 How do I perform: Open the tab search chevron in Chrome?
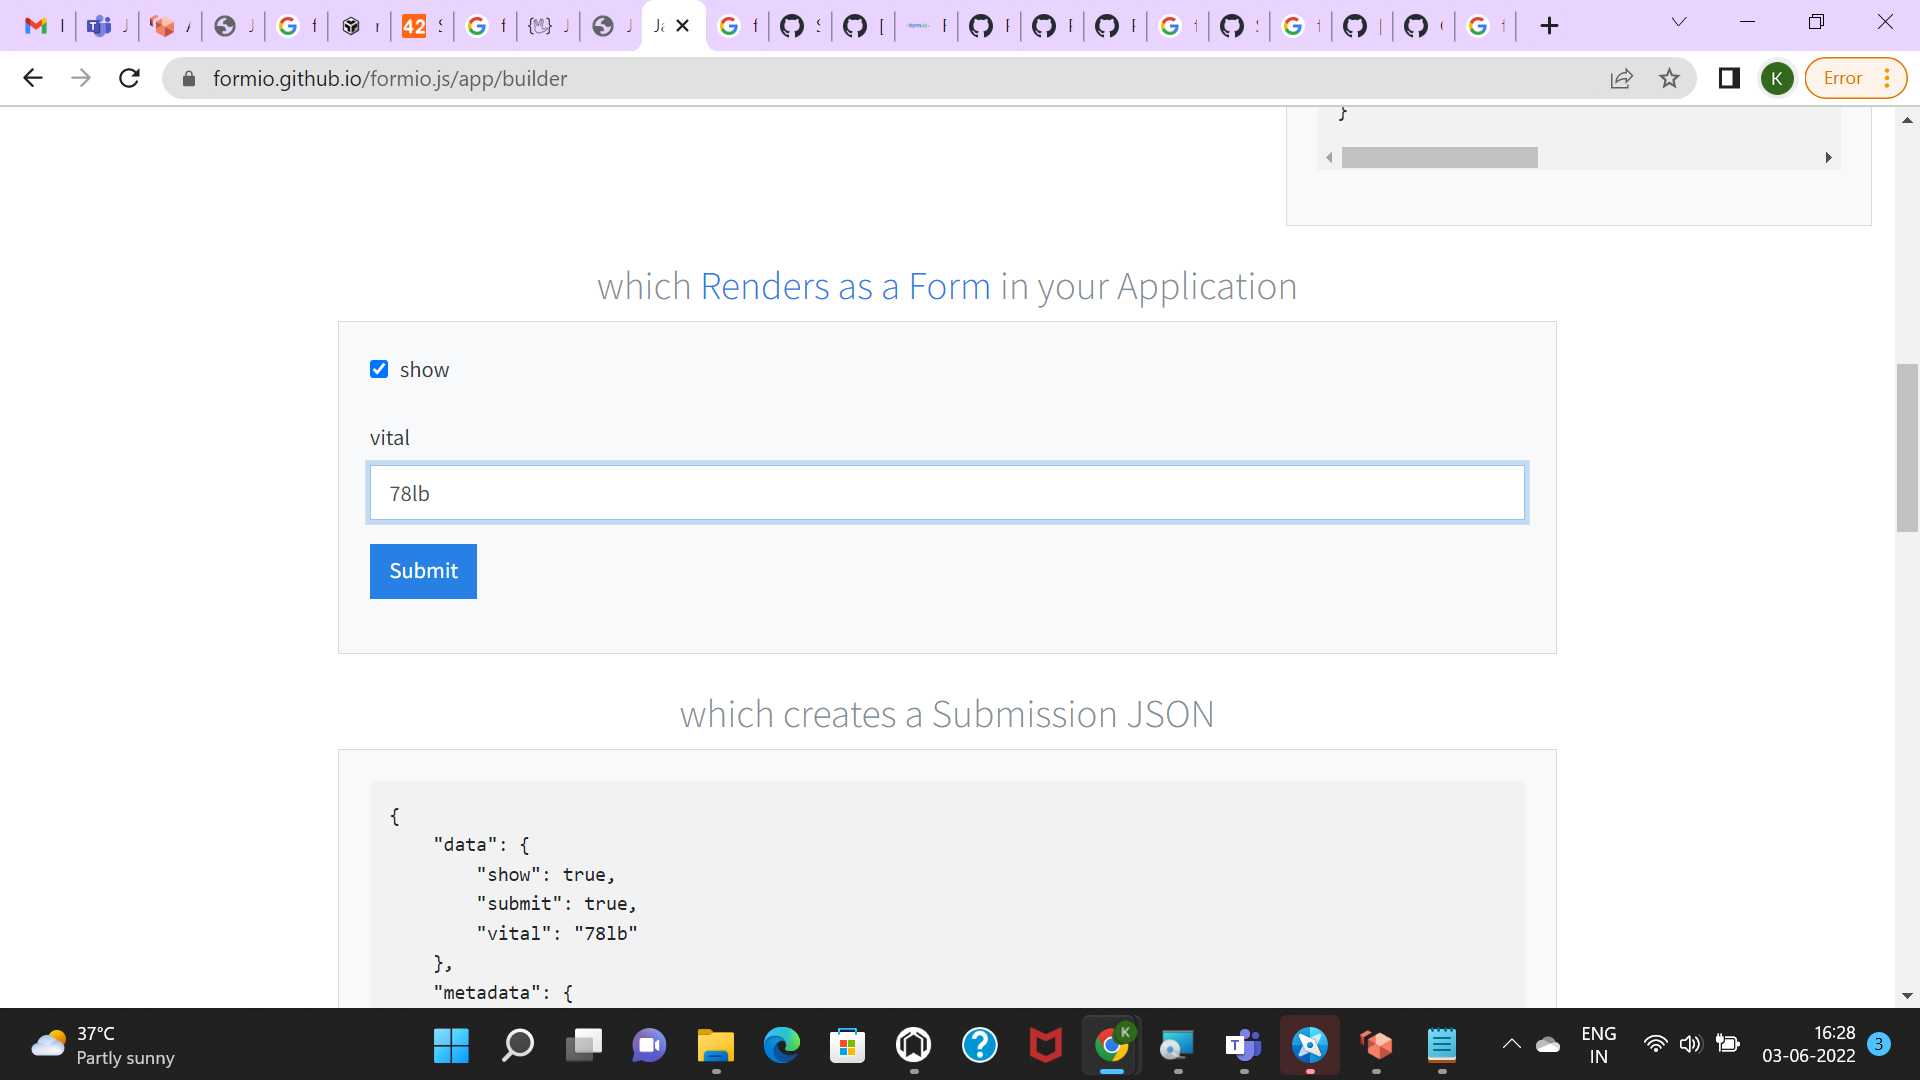[x=1678, y=21]
